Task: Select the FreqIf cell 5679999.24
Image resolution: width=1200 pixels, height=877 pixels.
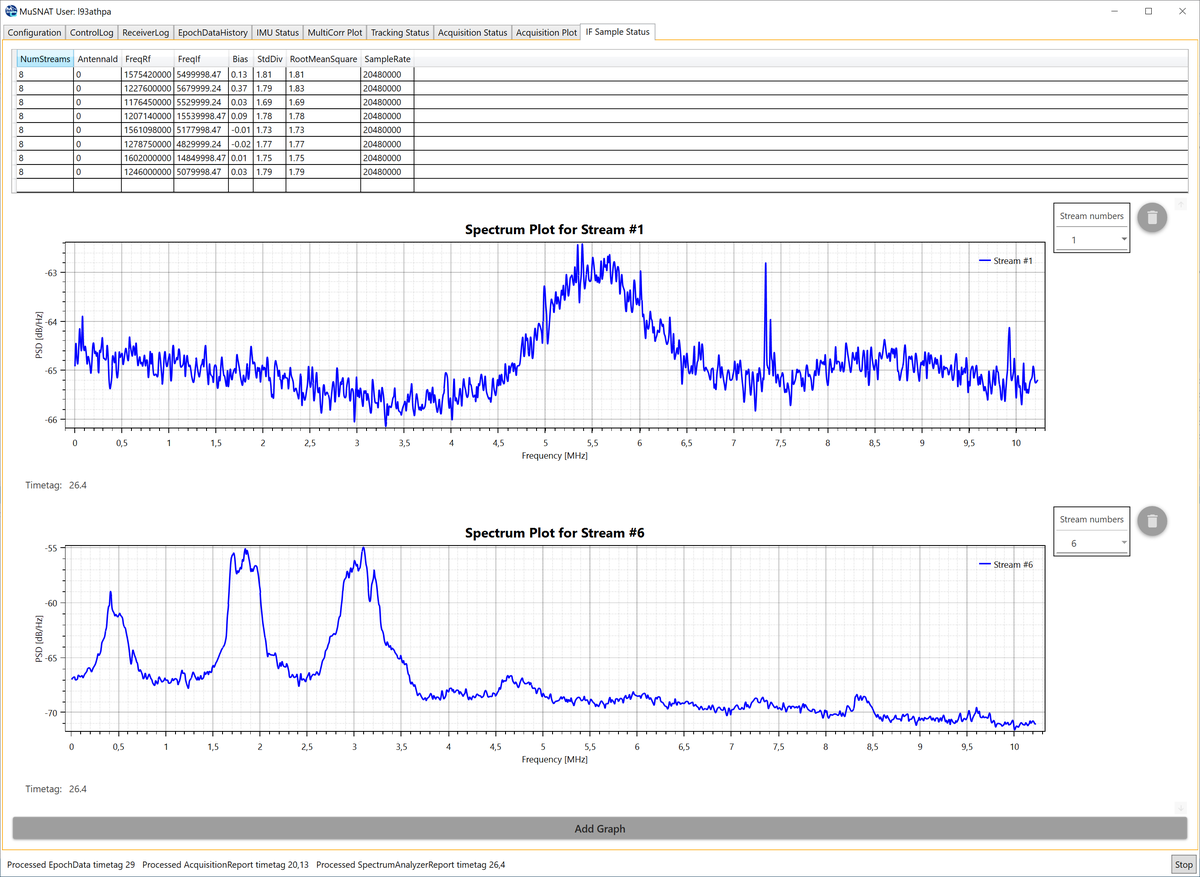Action: point(200,88)
